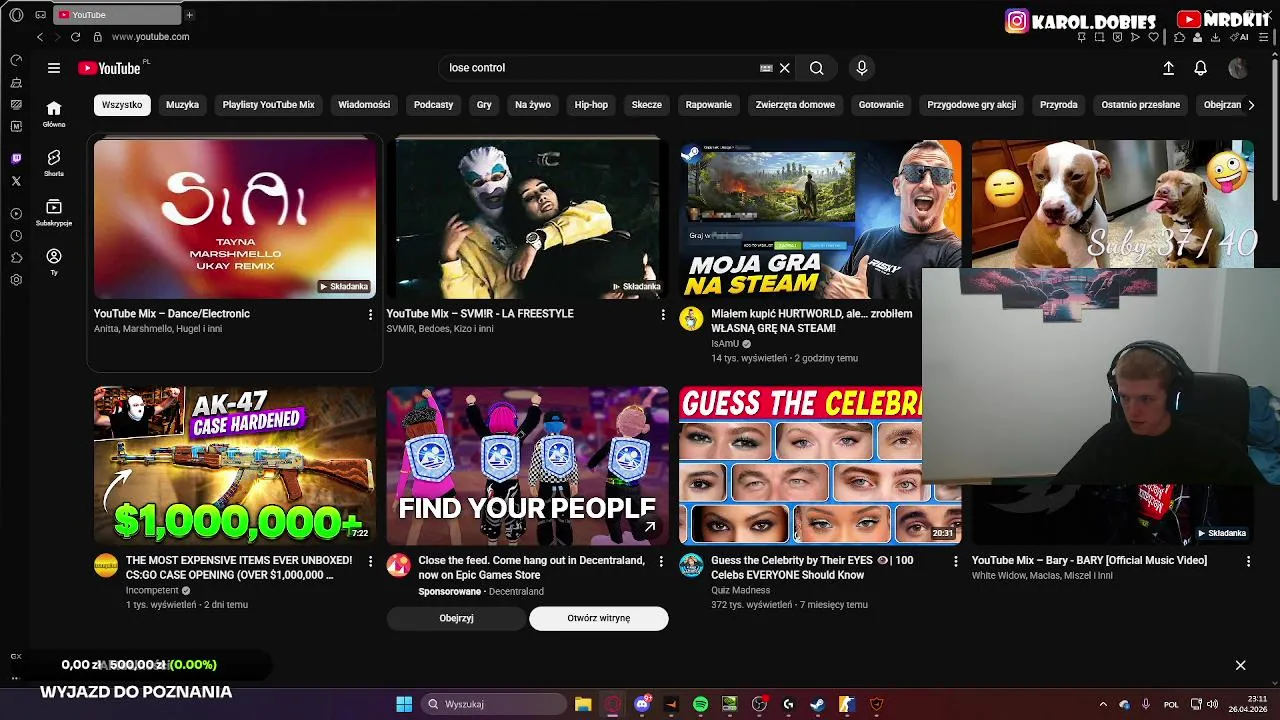Viewport: 1280px width, 720px height.
Task: Open Windows Start menu
Action: point(404,704)
